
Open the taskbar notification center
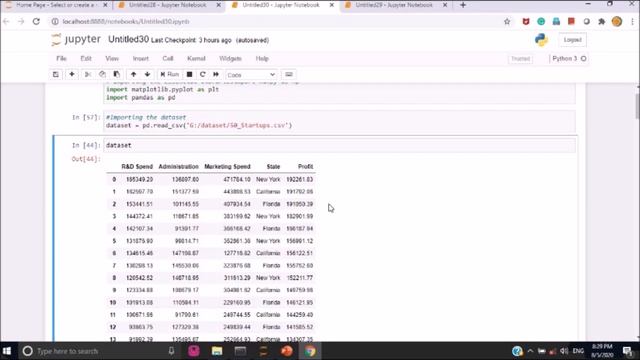(x=628, y=351)
